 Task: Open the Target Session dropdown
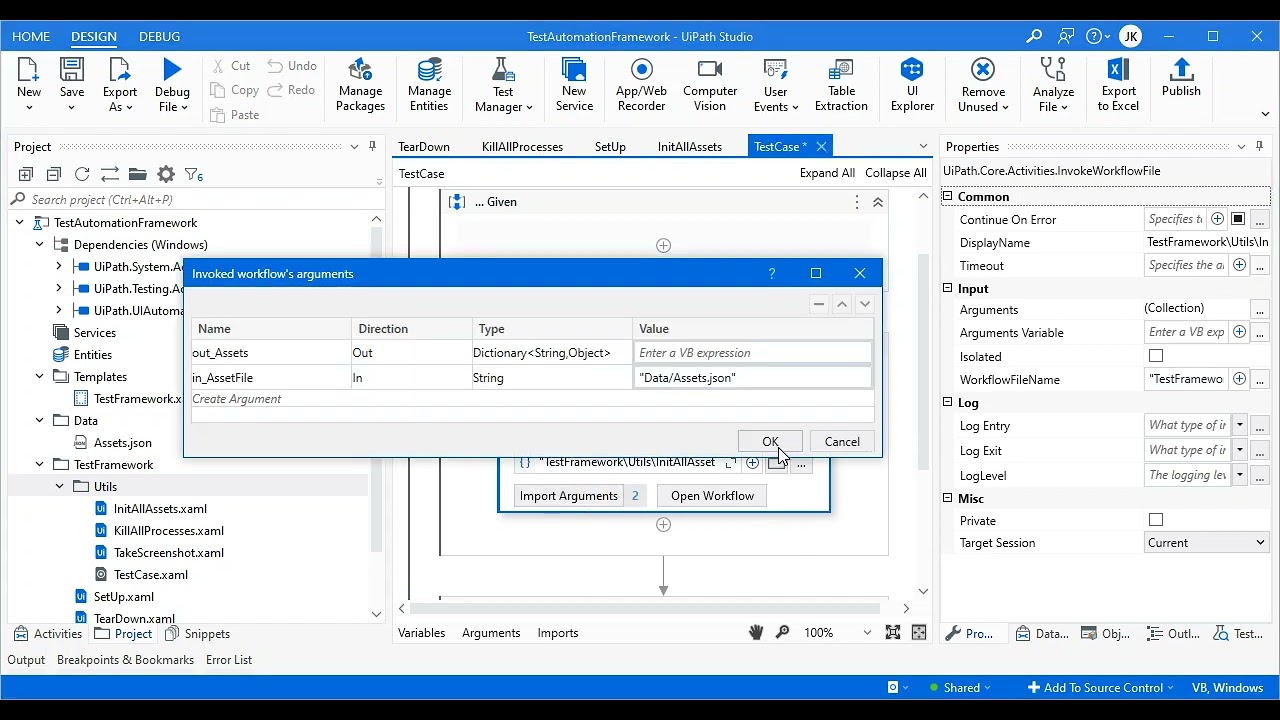[x=1207, y=543]
